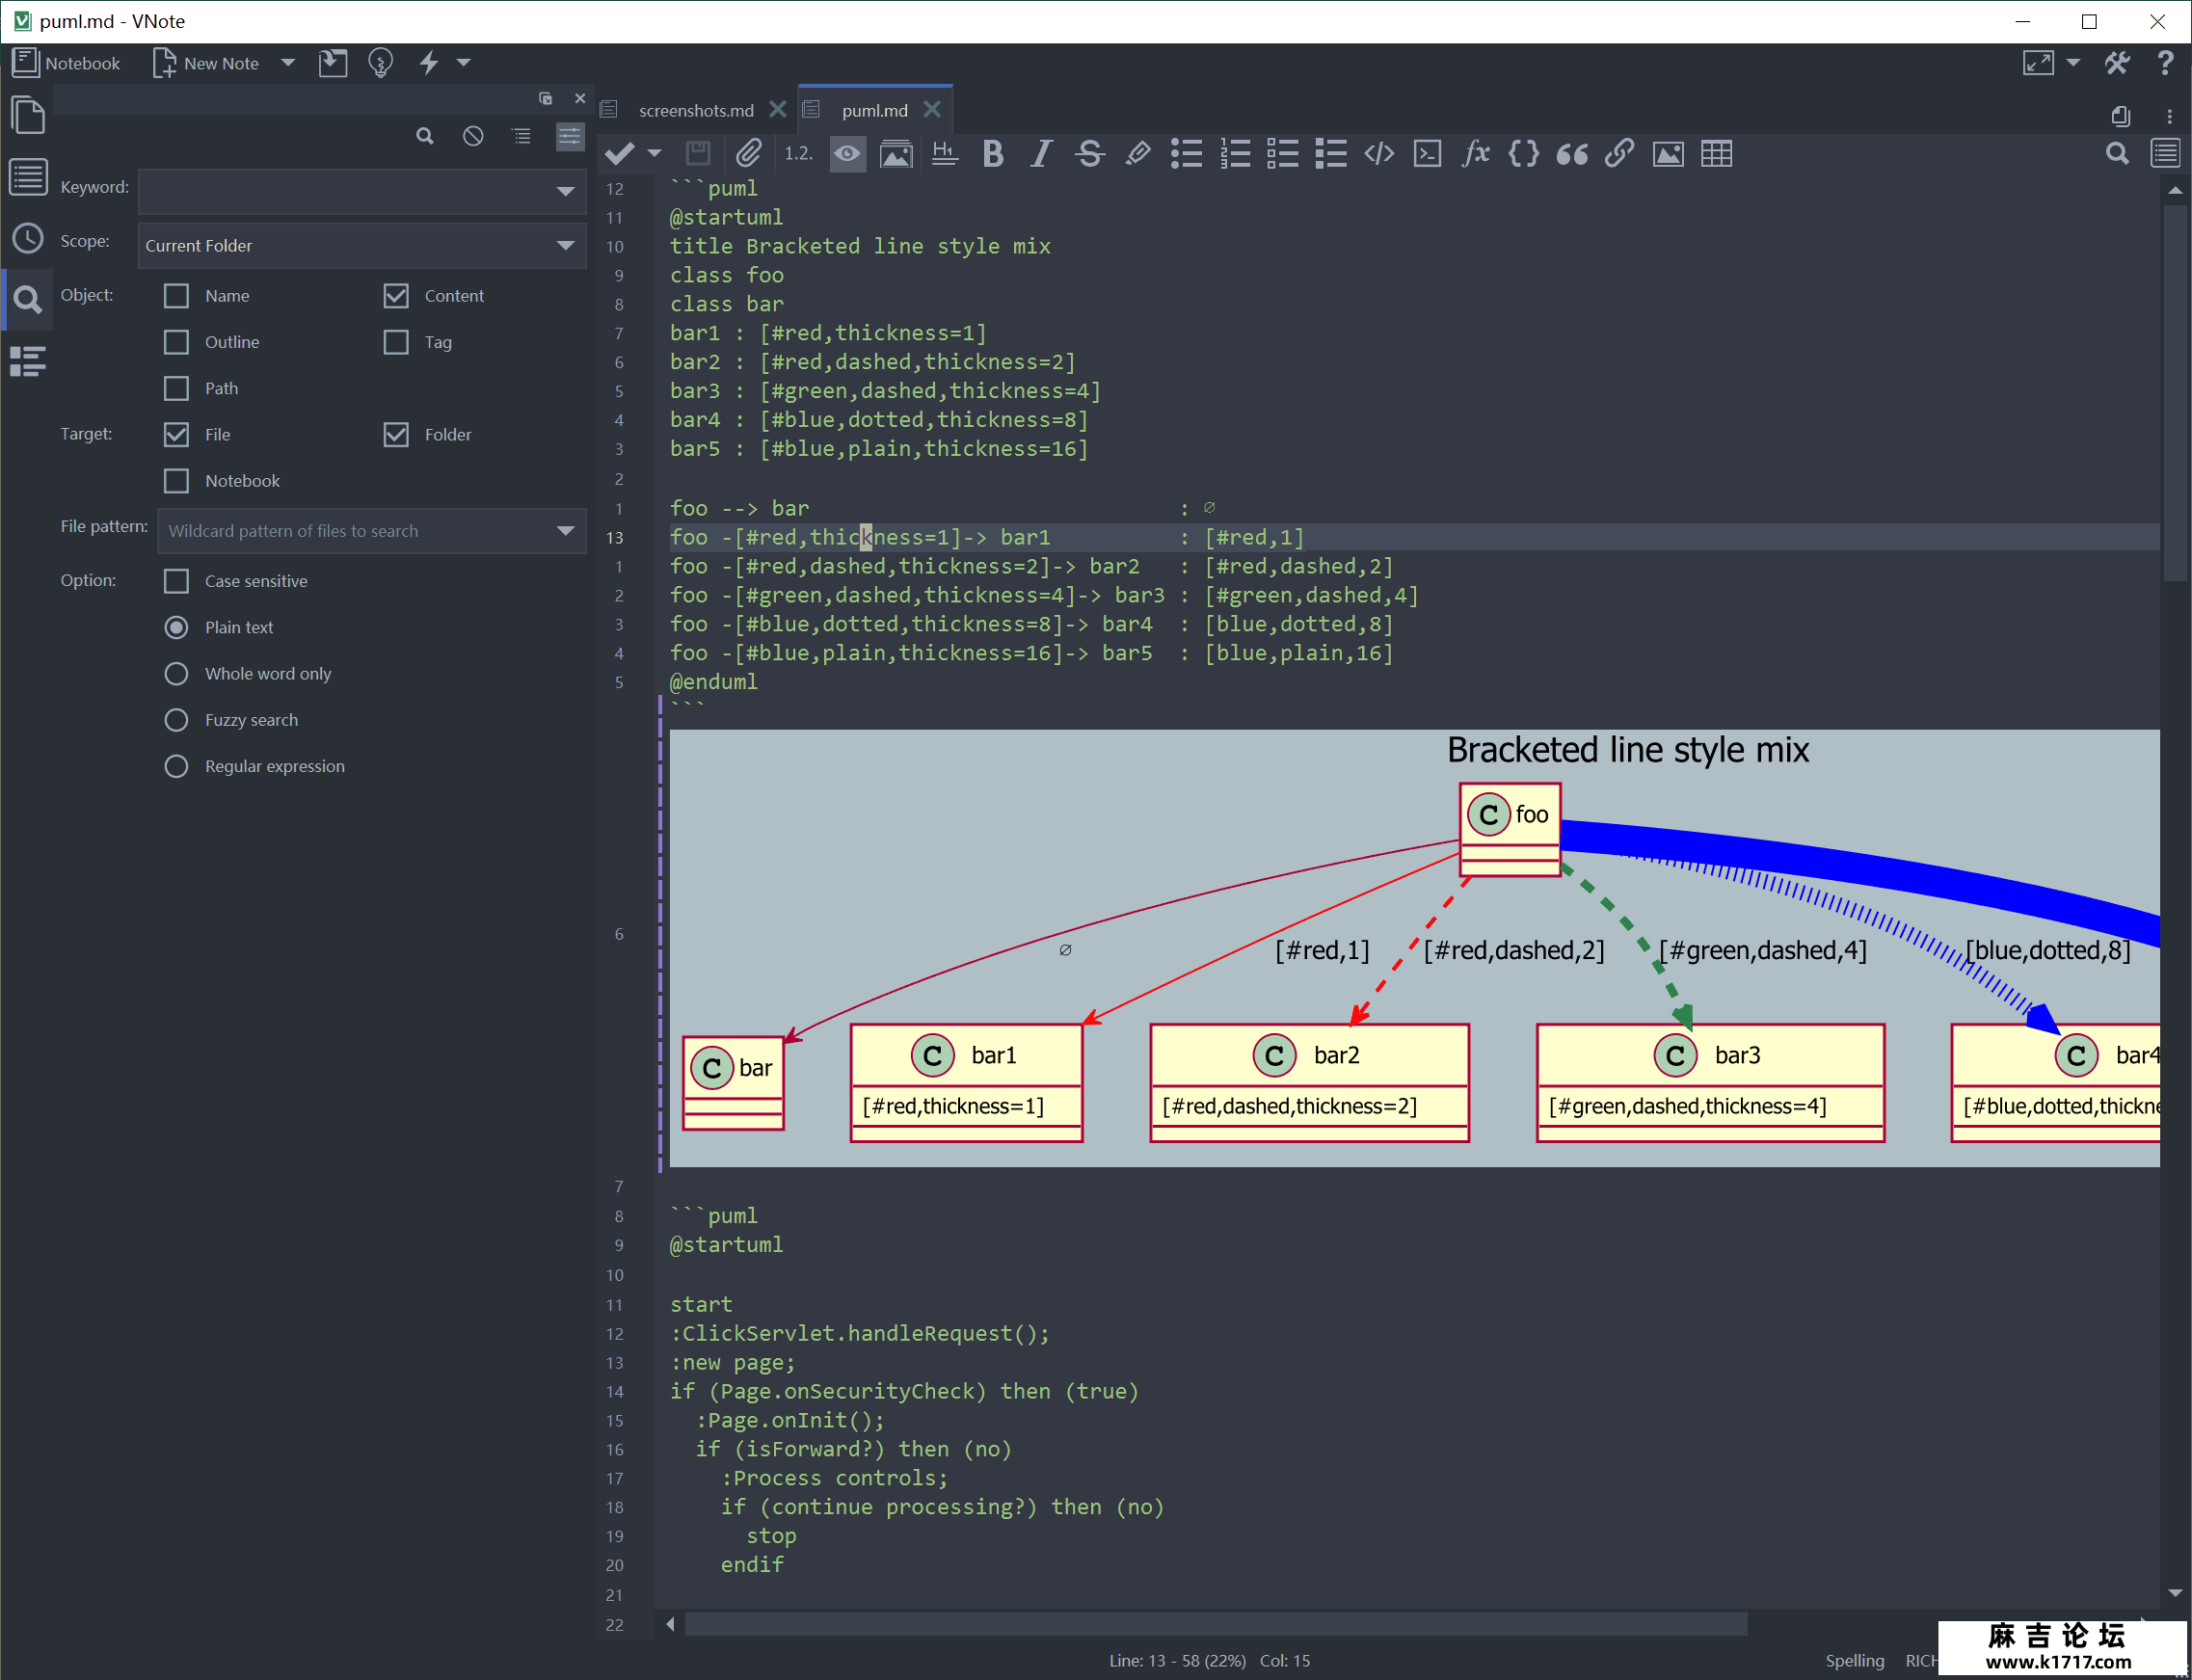The height and width of the screenshot is (1680, 2192).
Task: Expand the New Note dropdown arrow
Action: [x=288, y=63]
